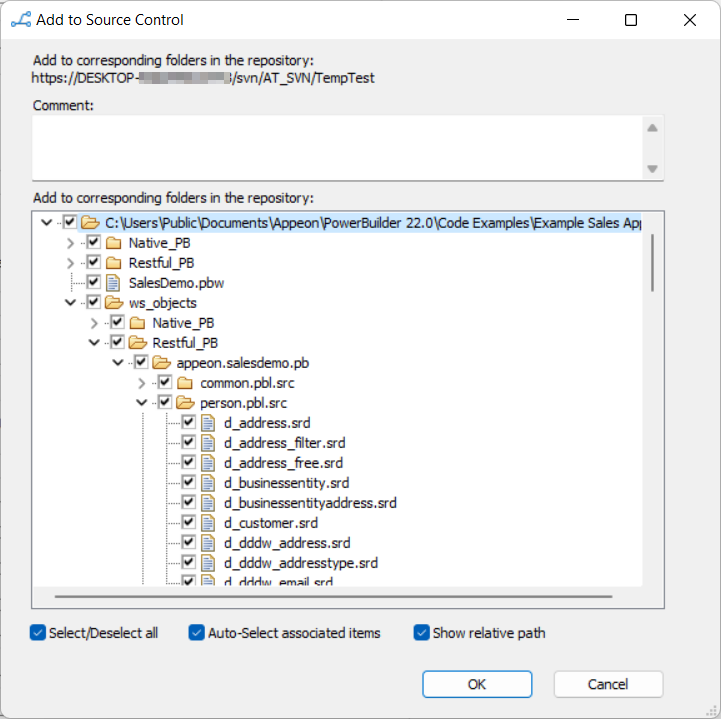The height and width of the screenshot is (719, 721).
Task: Select the SalesDemo.pbw row text
Action: (176, 283)
